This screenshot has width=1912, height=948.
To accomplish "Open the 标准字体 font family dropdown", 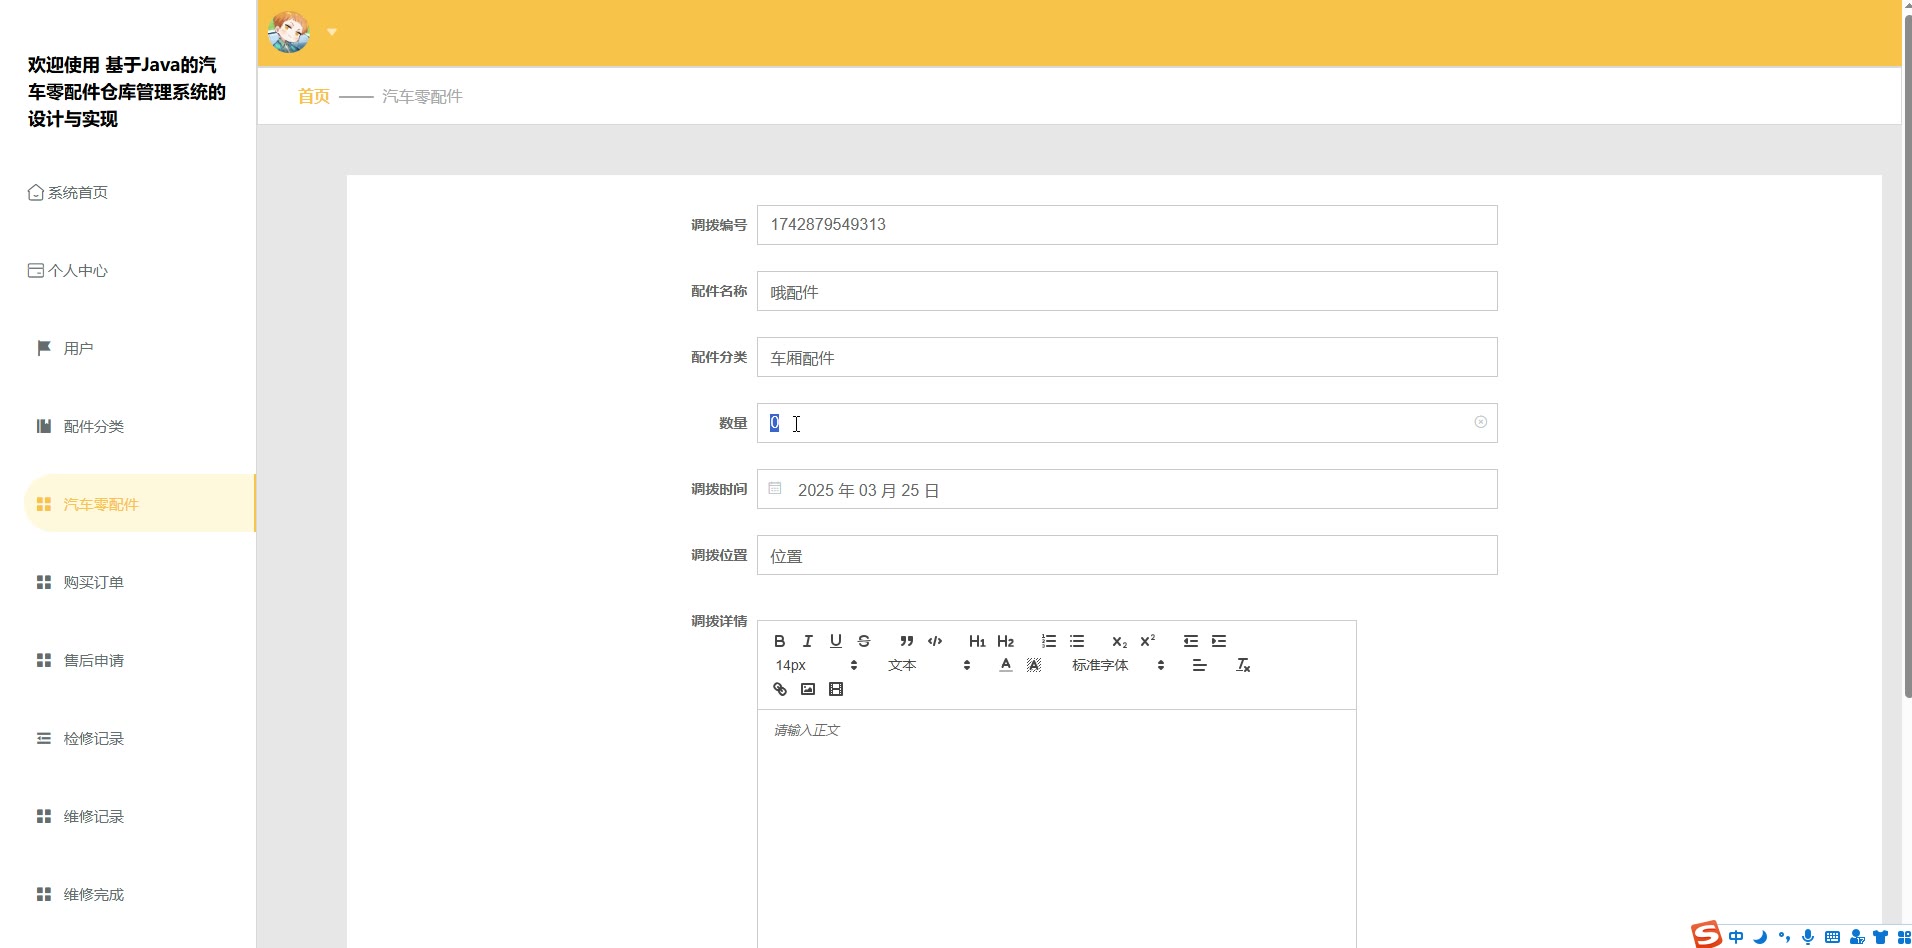I will pos(1117,665).
